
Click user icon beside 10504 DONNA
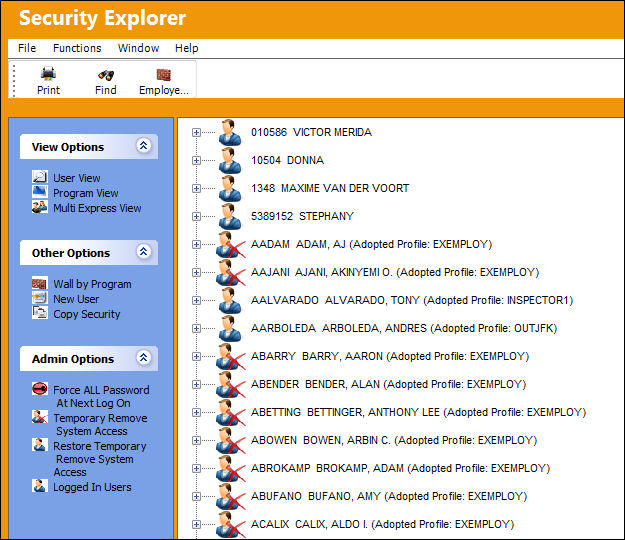[x=230, y=160]
